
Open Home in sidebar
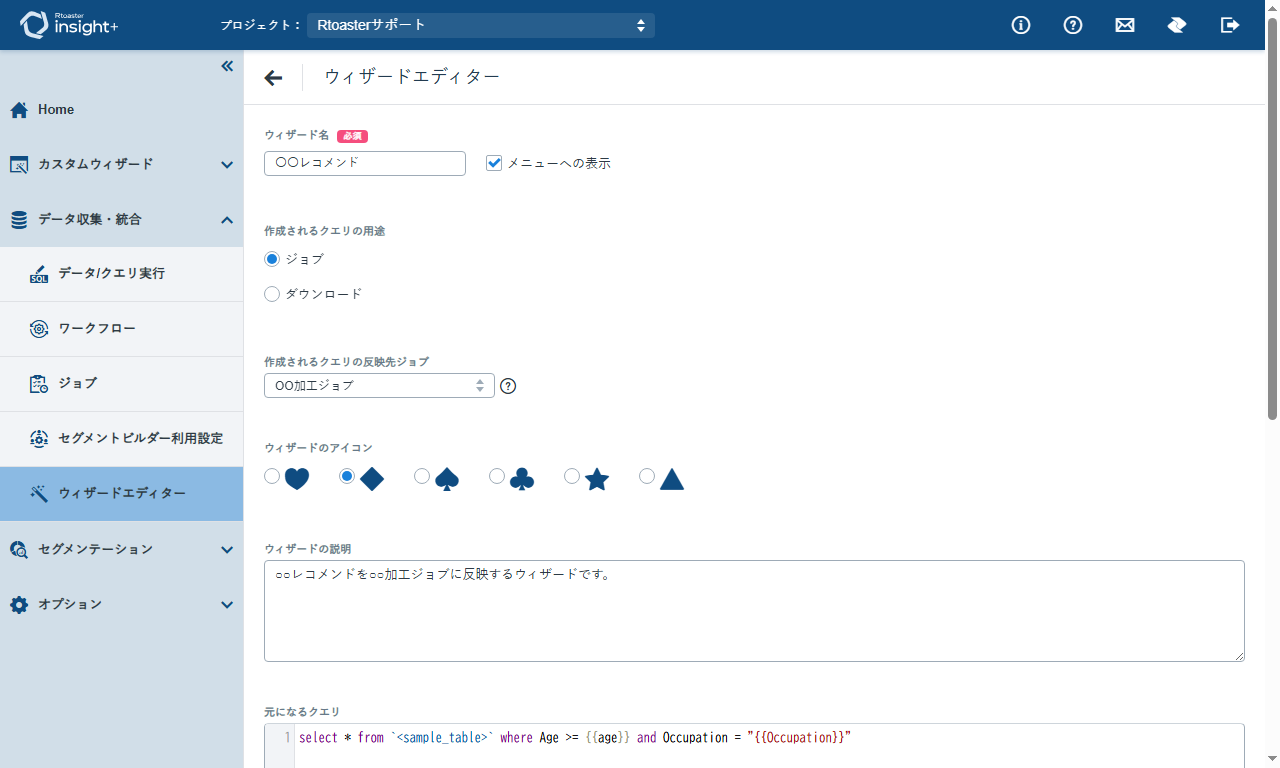pos(121,110)
